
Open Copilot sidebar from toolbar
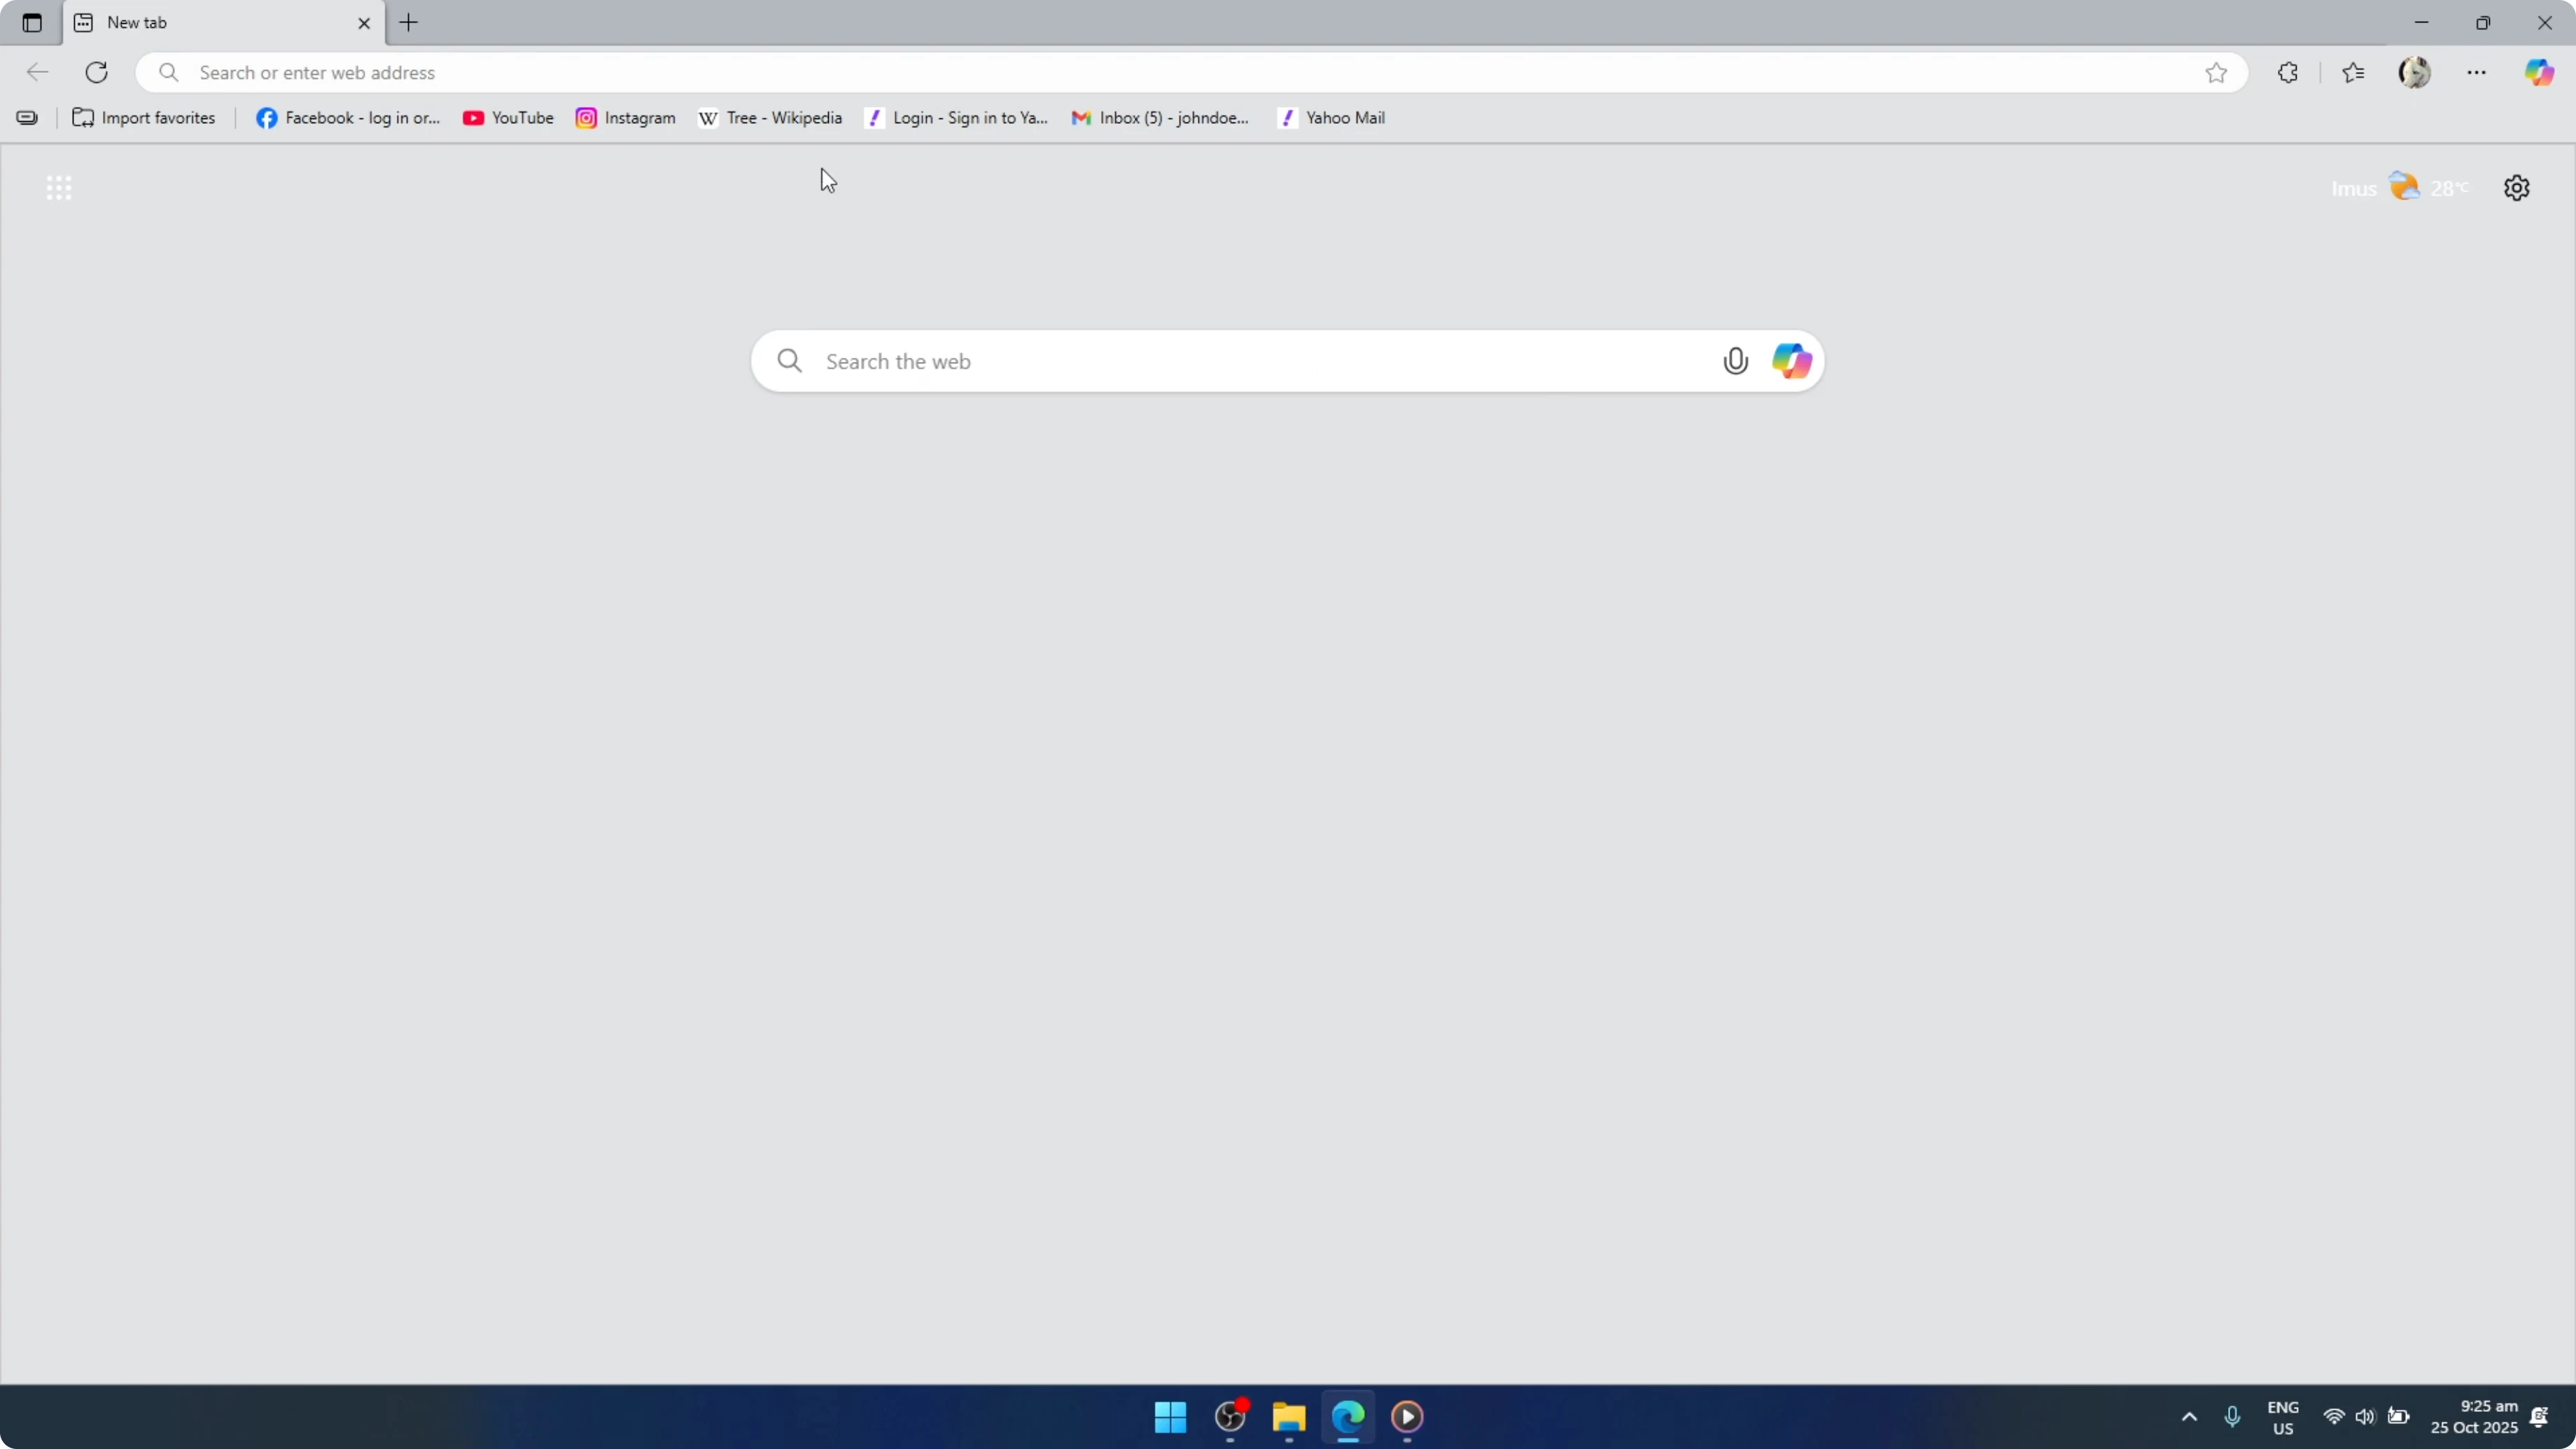[x=2539, y=72]
